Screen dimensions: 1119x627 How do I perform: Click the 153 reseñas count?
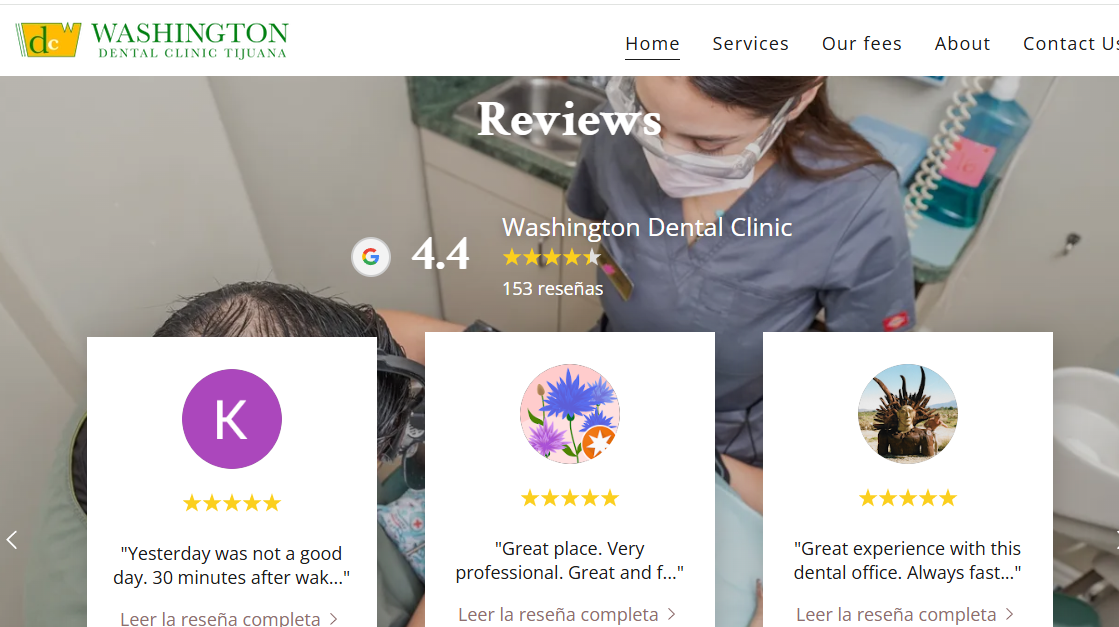pyautogui.click(x=552, y=289)
